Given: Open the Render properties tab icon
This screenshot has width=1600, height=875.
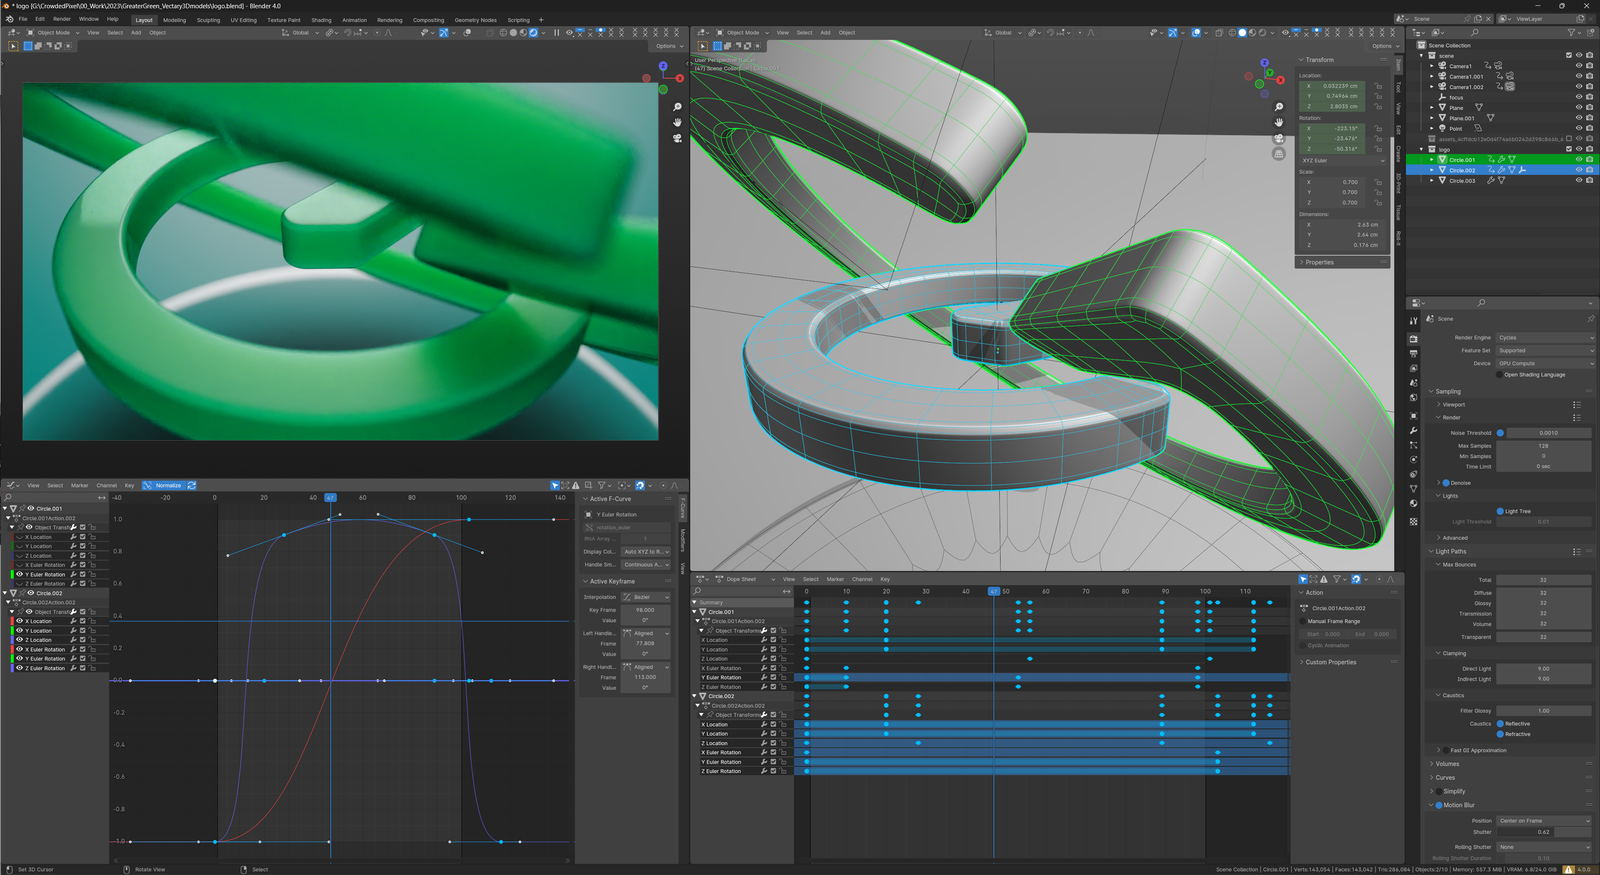Looking at the screenshot, I should coord(1413,339).
